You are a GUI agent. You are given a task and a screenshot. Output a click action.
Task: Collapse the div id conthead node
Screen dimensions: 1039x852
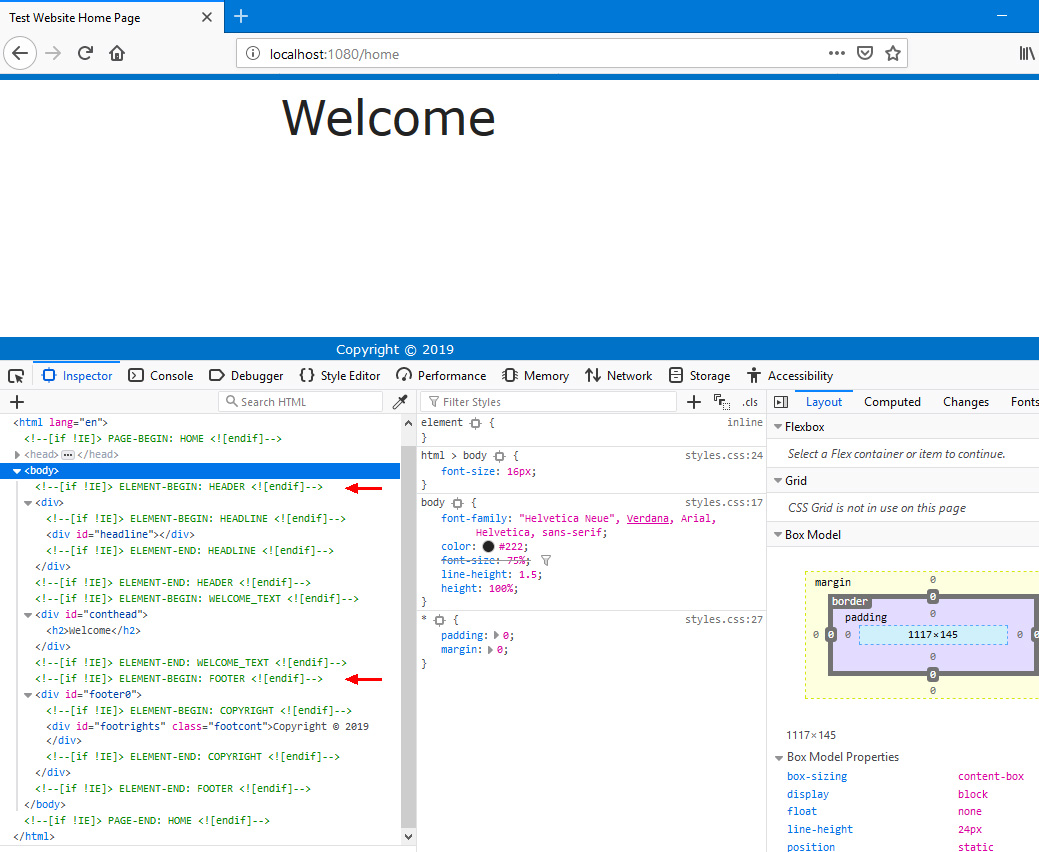click(29, 615)
